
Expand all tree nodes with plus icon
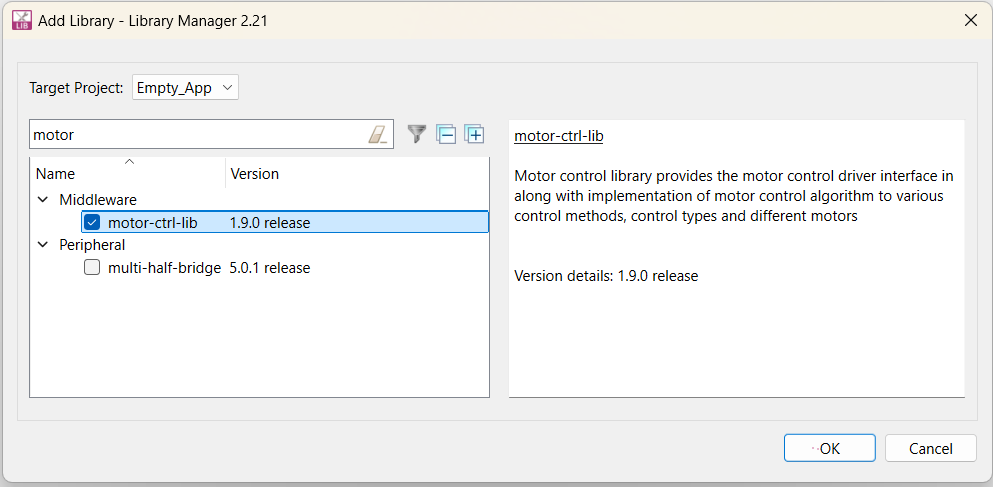tap(474, 134)
